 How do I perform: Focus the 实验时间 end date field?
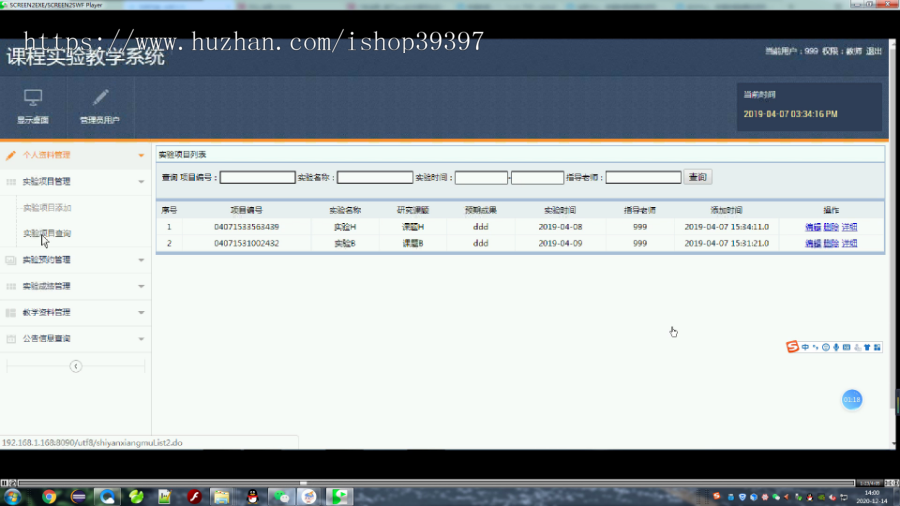[x=537, y=177]
